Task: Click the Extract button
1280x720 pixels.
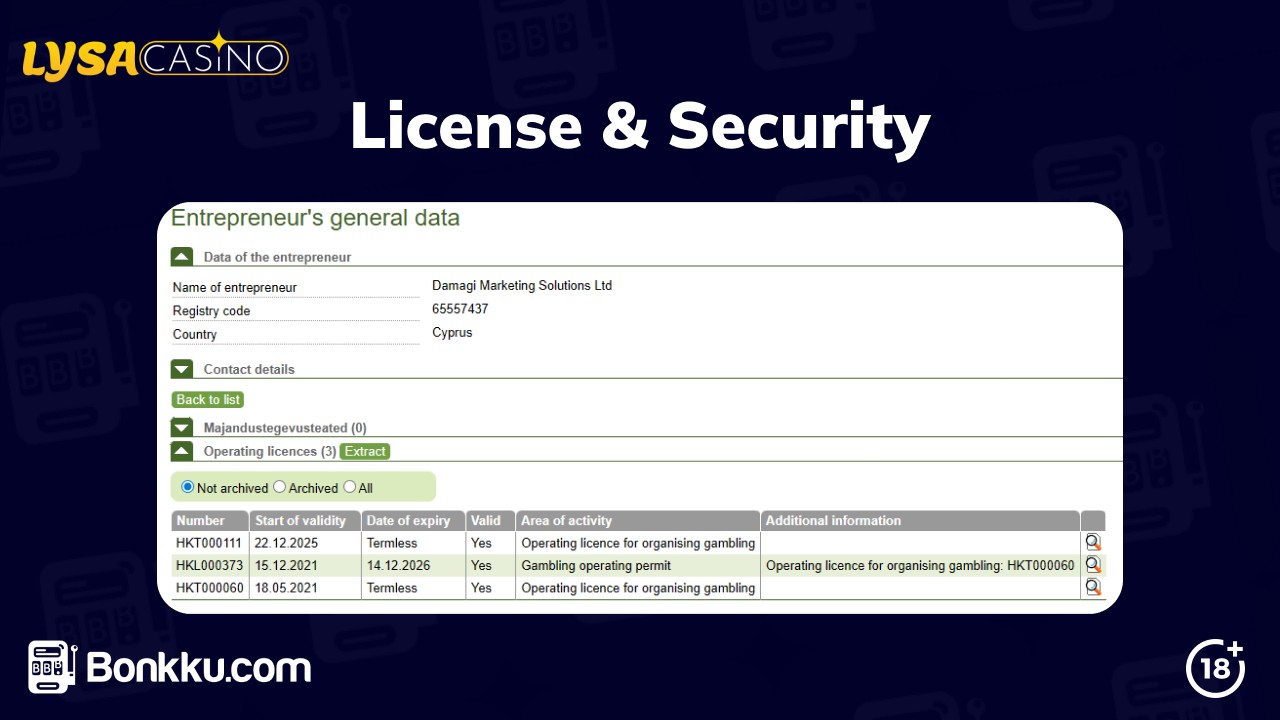Action: [x=365, y=451]
